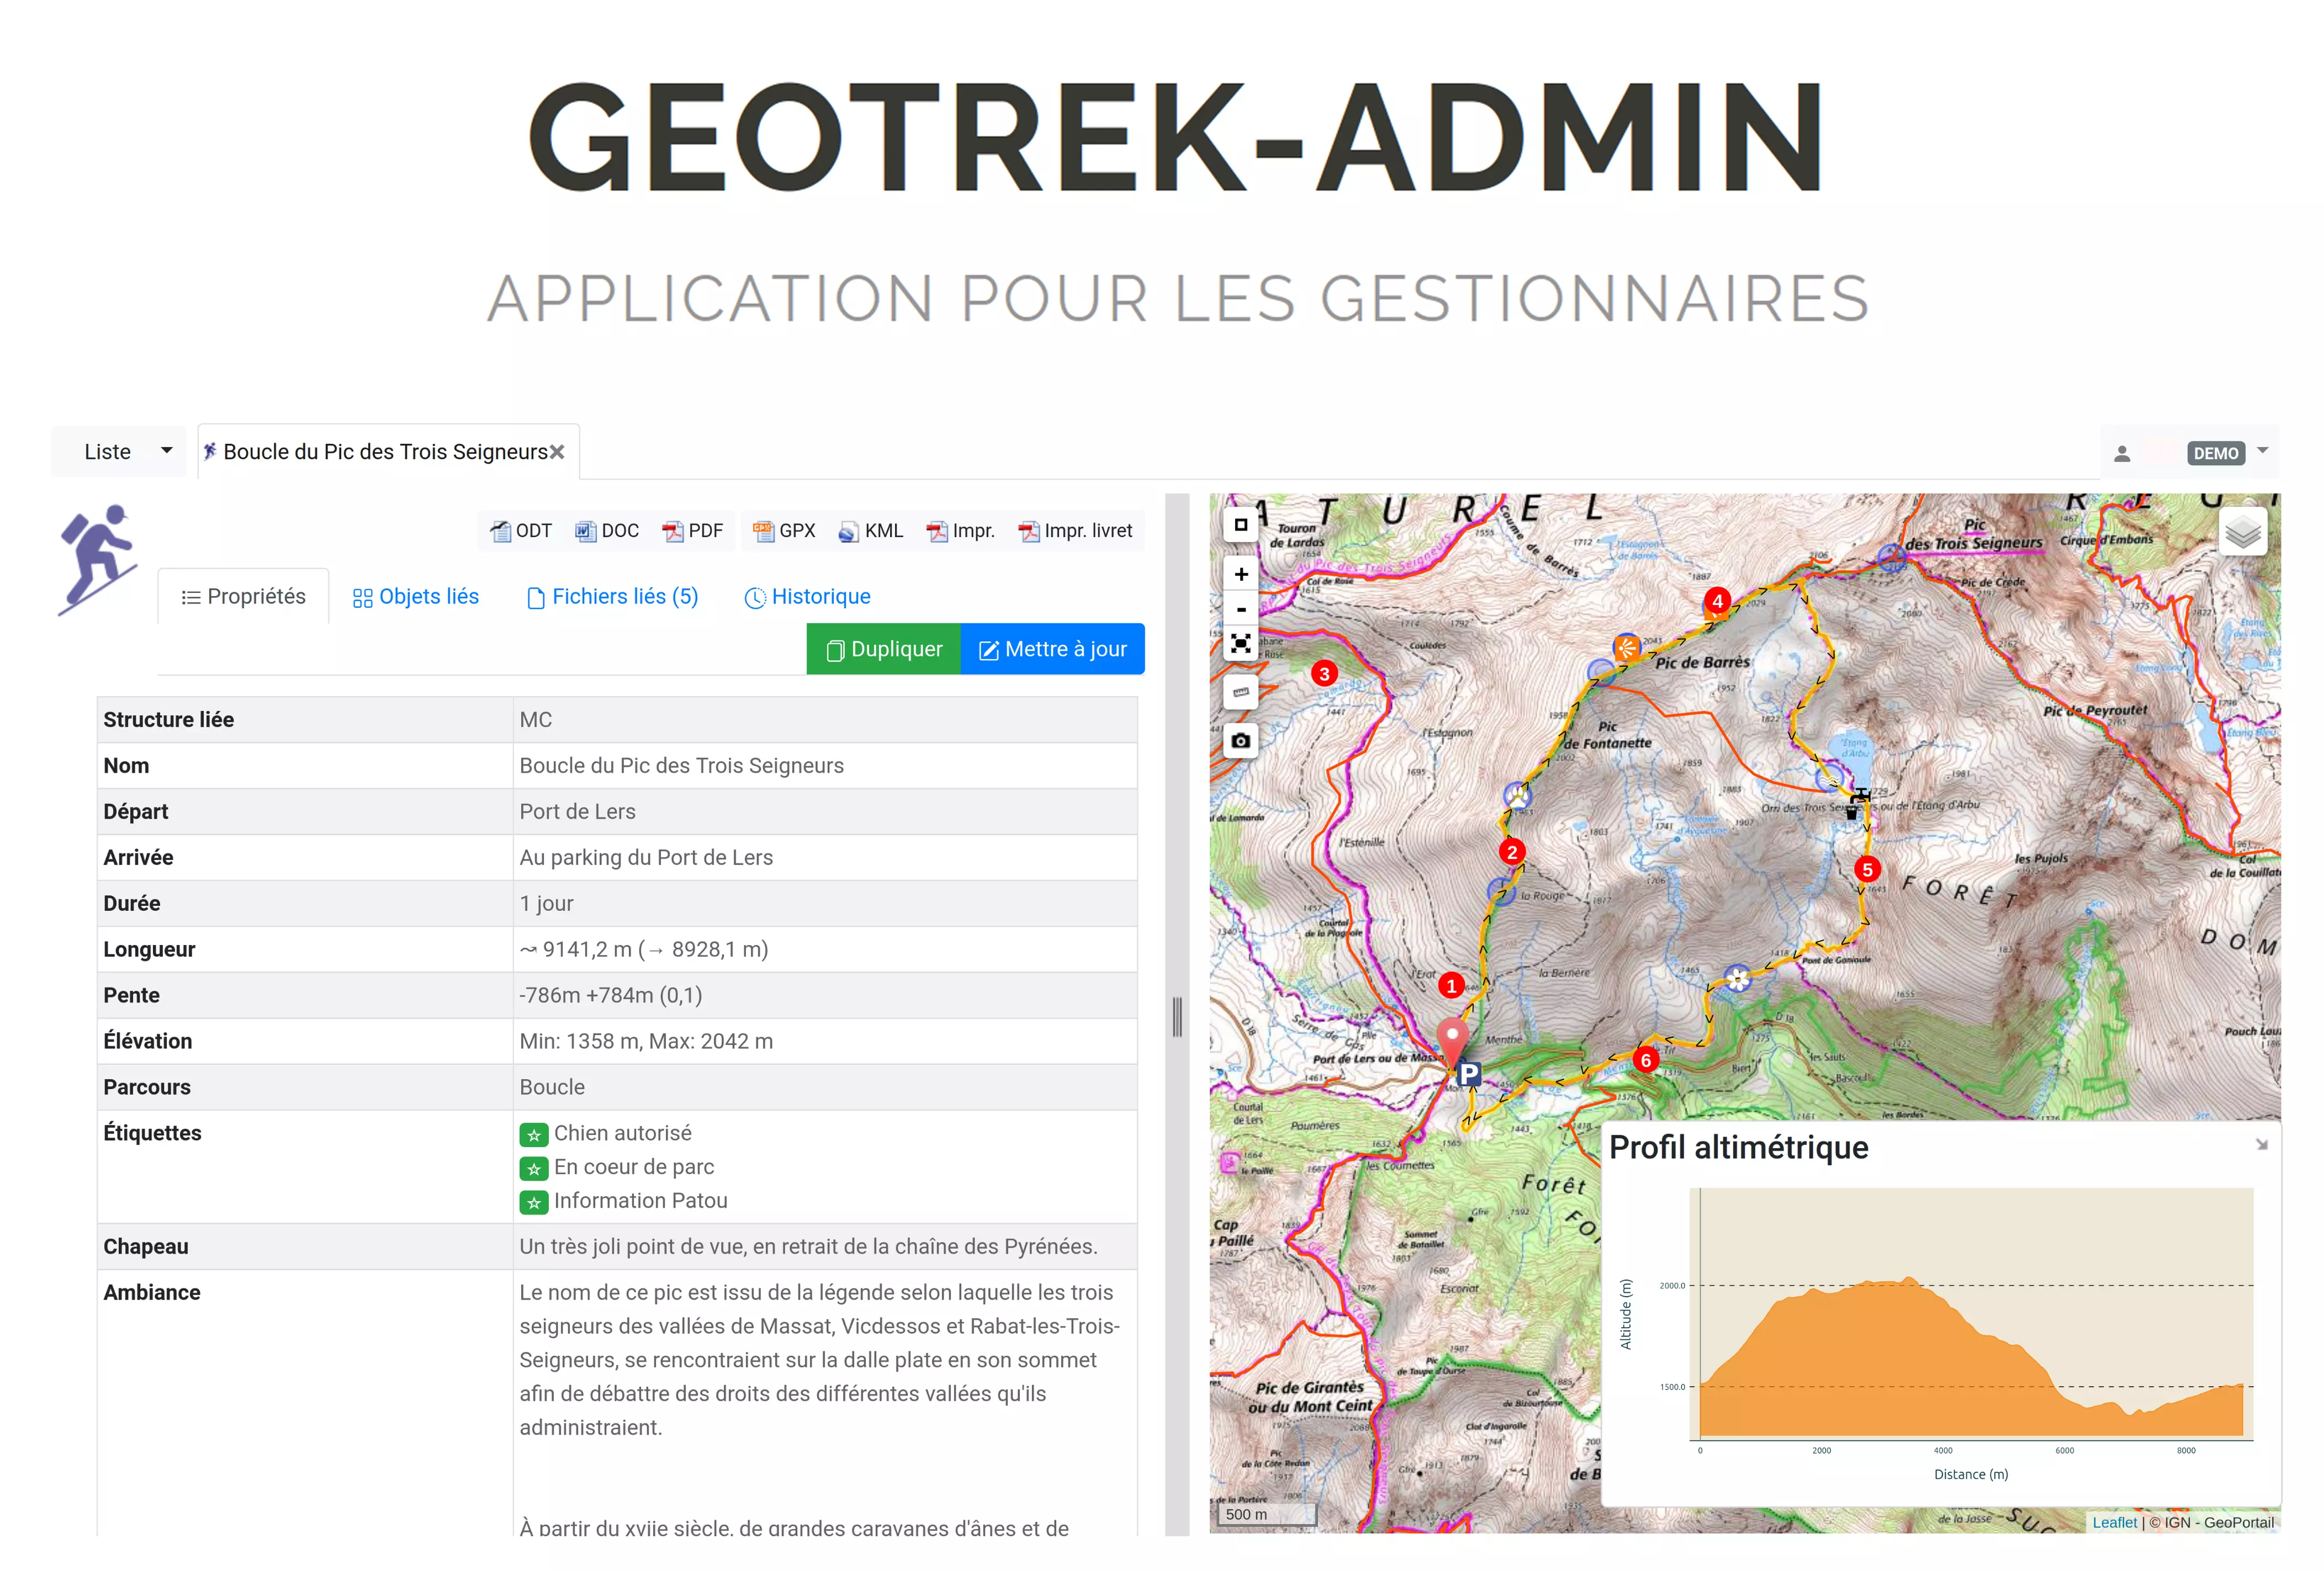Viewport: 2324px width, 1571px height.
Task: Select the Durée value 1 jour
Action: click(x=546, y=904)
